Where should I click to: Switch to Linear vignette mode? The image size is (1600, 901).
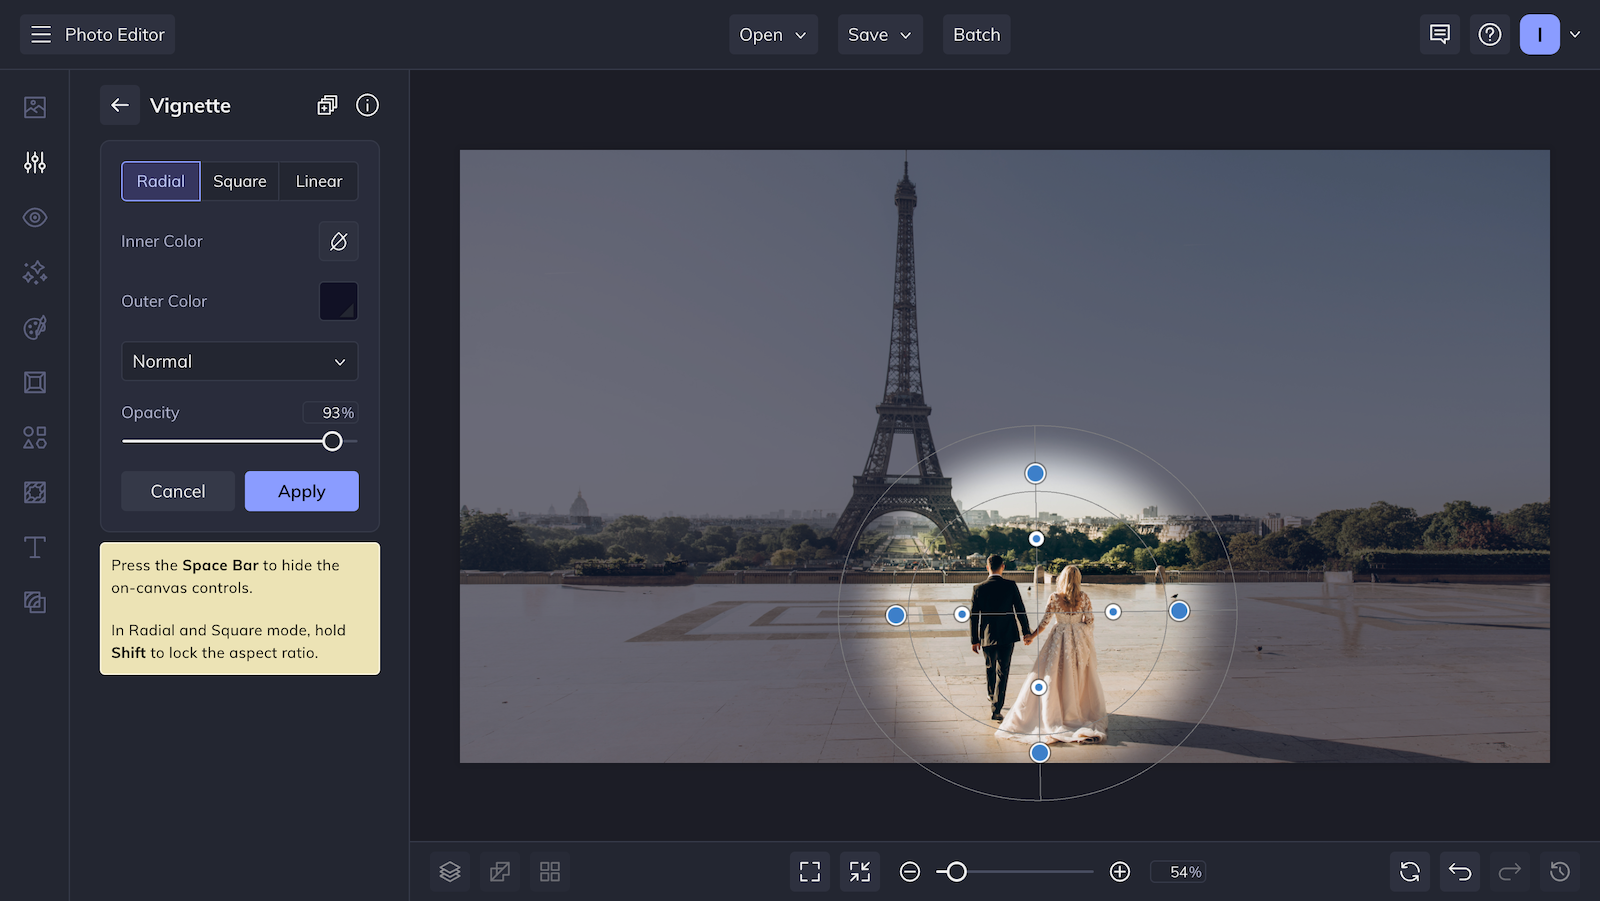(x=318, y=181)
